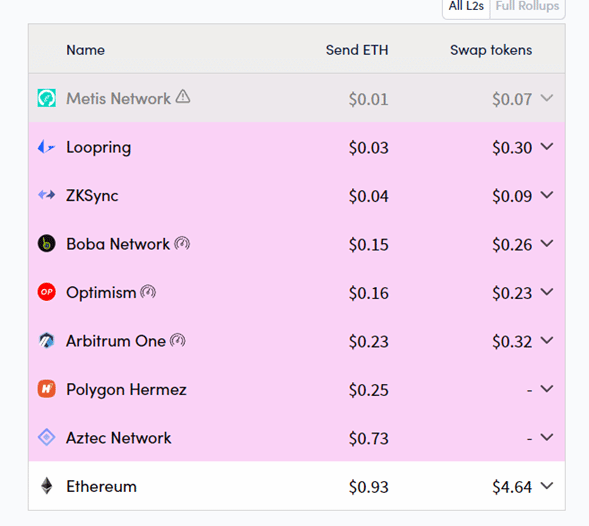589x526 pixels.
Task: Open the Arbitrum One name link
Action: (116, 341)
